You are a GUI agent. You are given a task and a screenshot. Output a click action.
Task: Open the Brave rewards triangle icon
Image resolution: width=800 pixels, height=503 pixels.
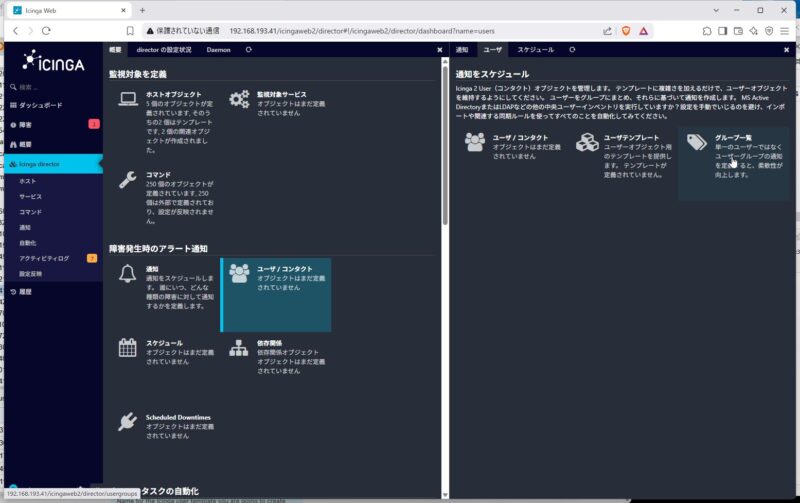[x=643, y=31]
